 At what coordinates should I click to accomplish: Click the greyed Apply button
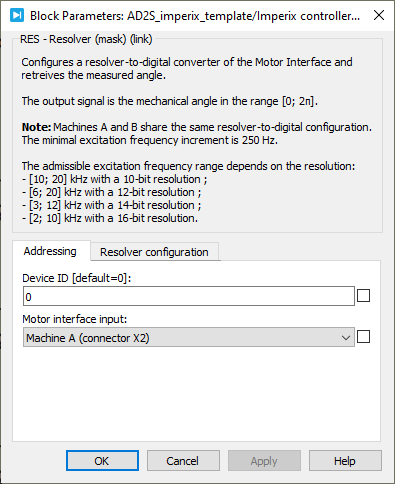point(264,461)
